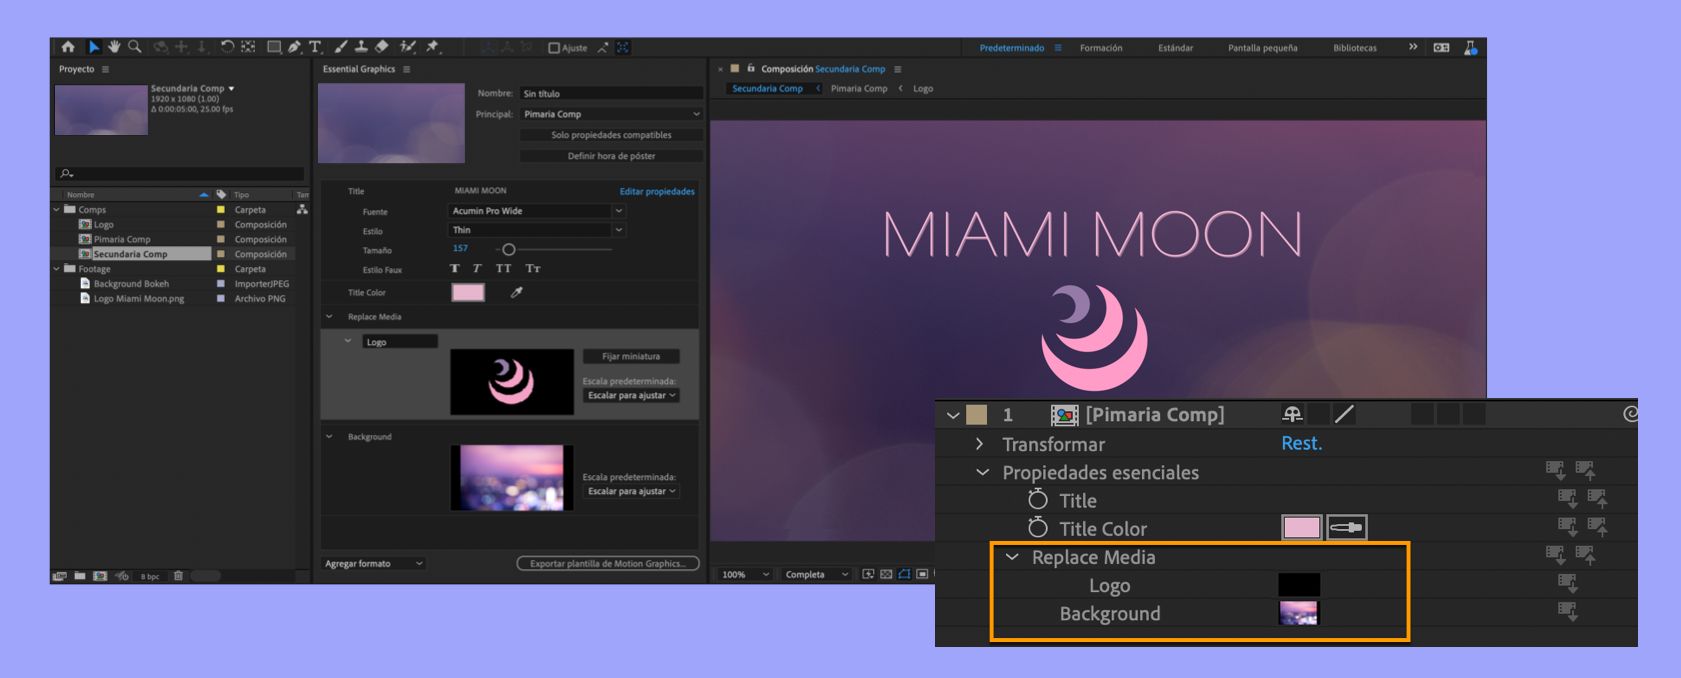
Task: Click the blue Rest. reset link
Action: [x=1302, y=444]
